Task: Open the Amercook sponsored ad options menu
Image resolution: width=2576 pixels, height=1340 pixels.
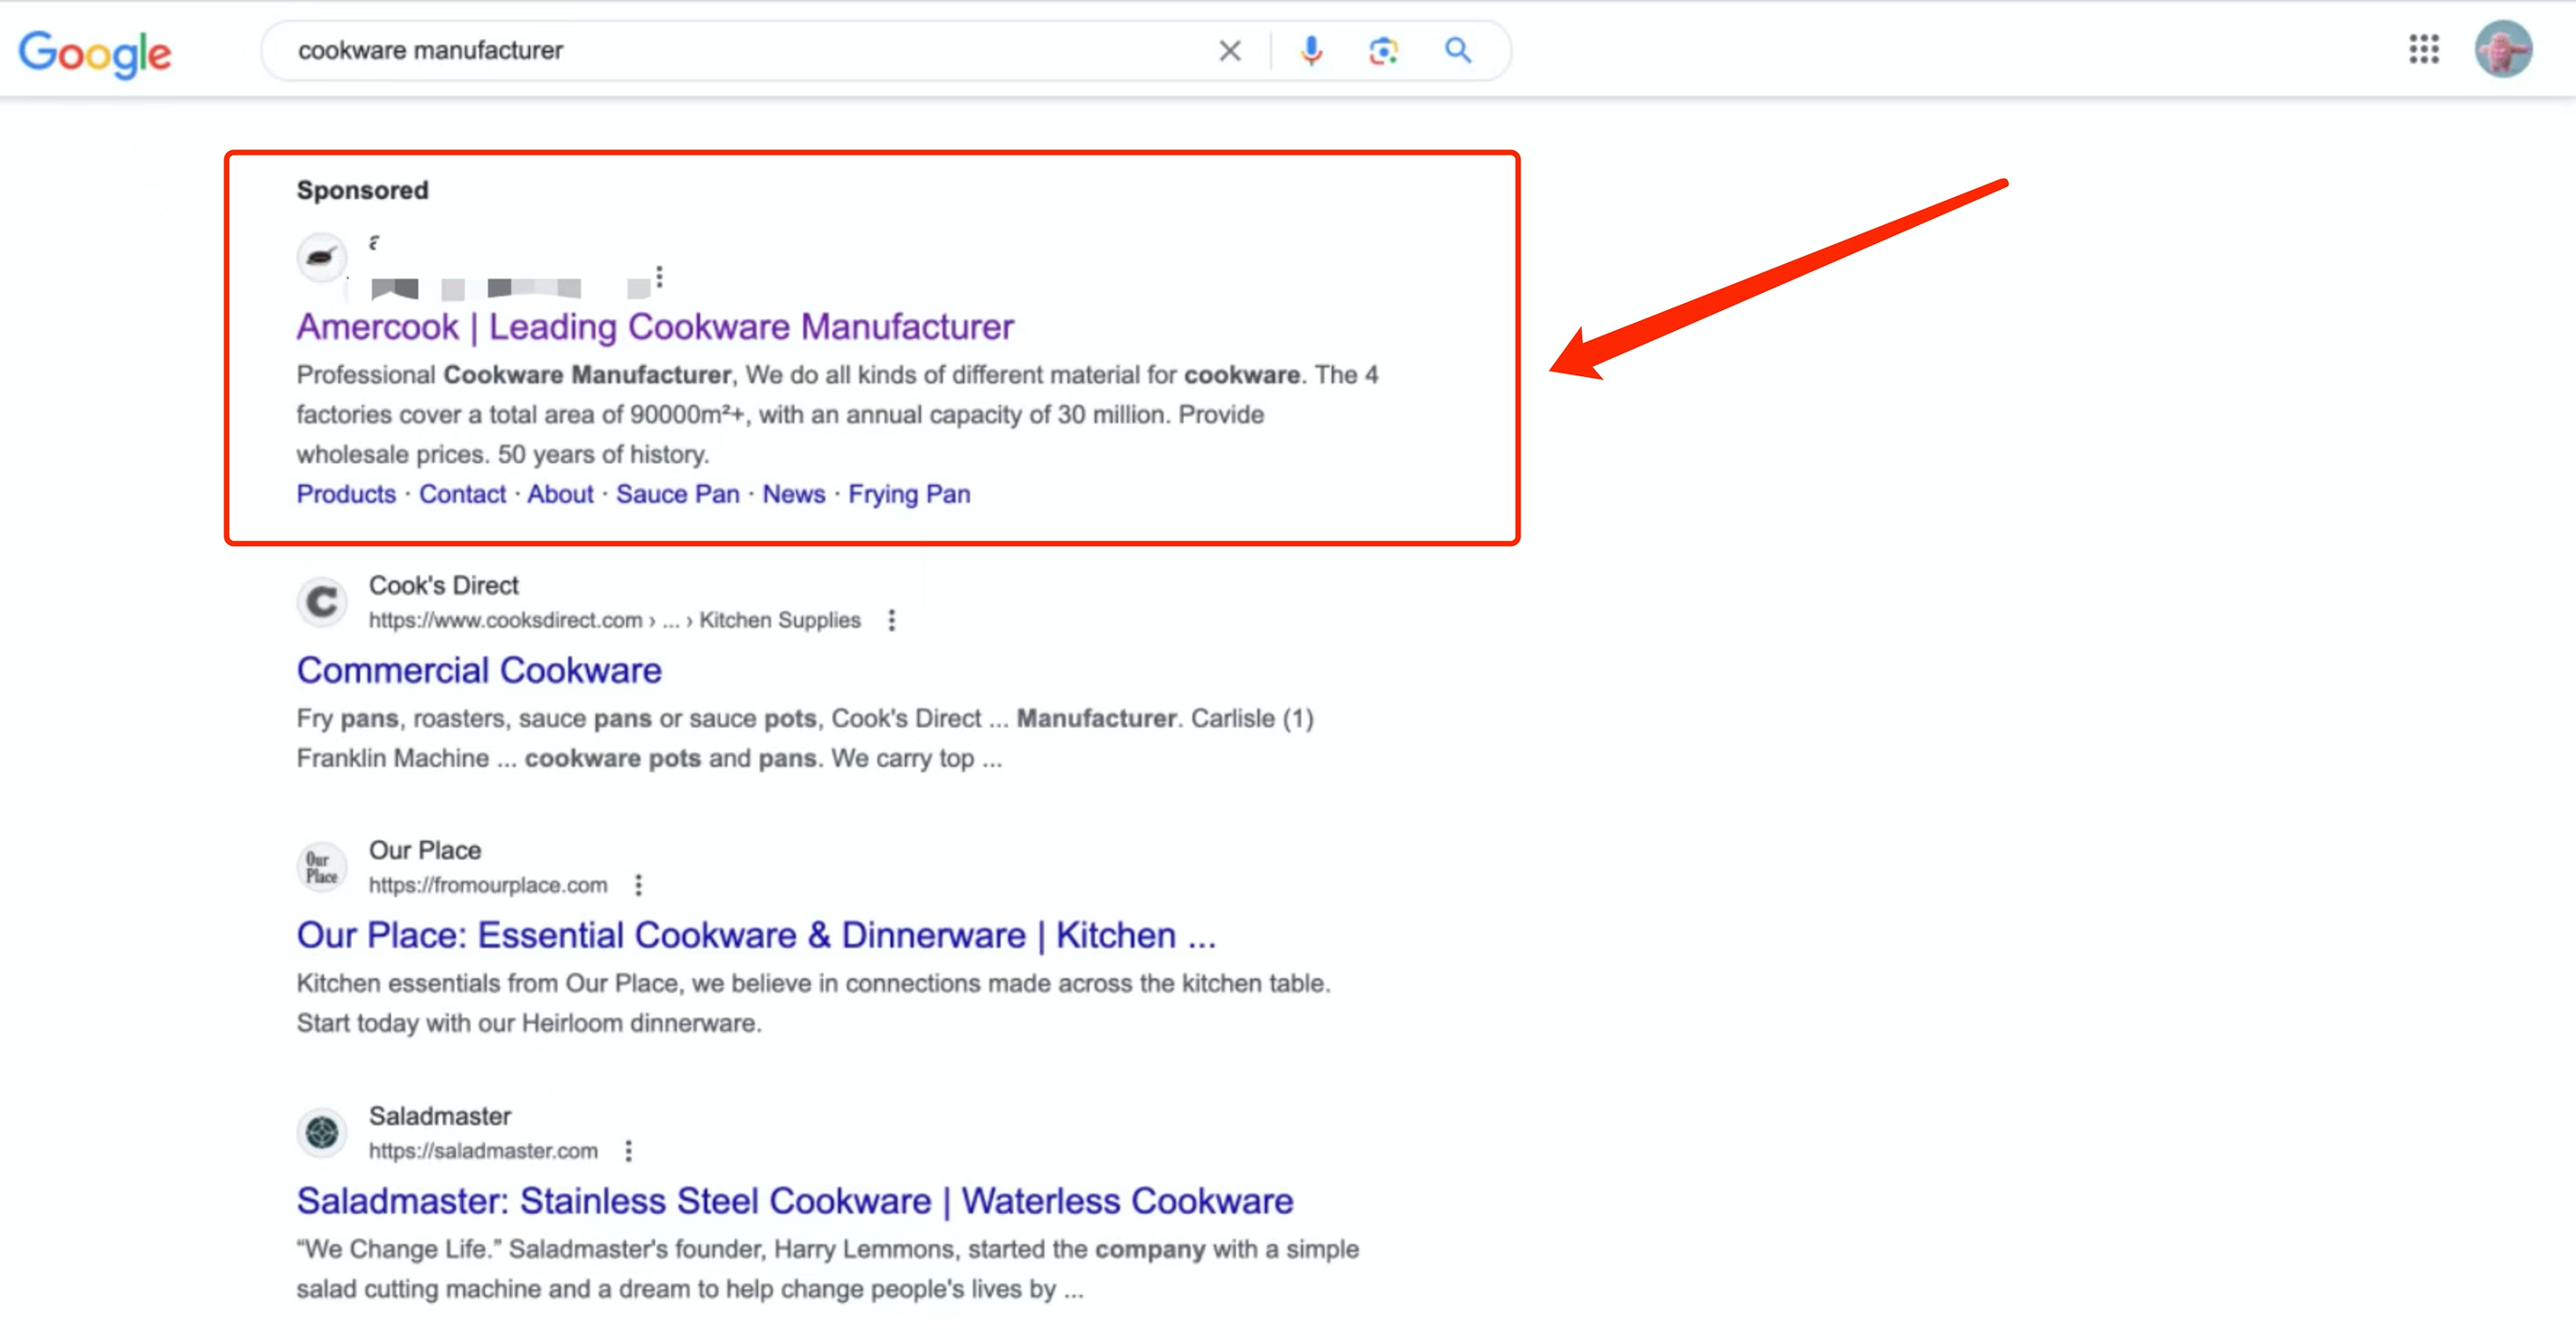Action: [x=659, y=276]
